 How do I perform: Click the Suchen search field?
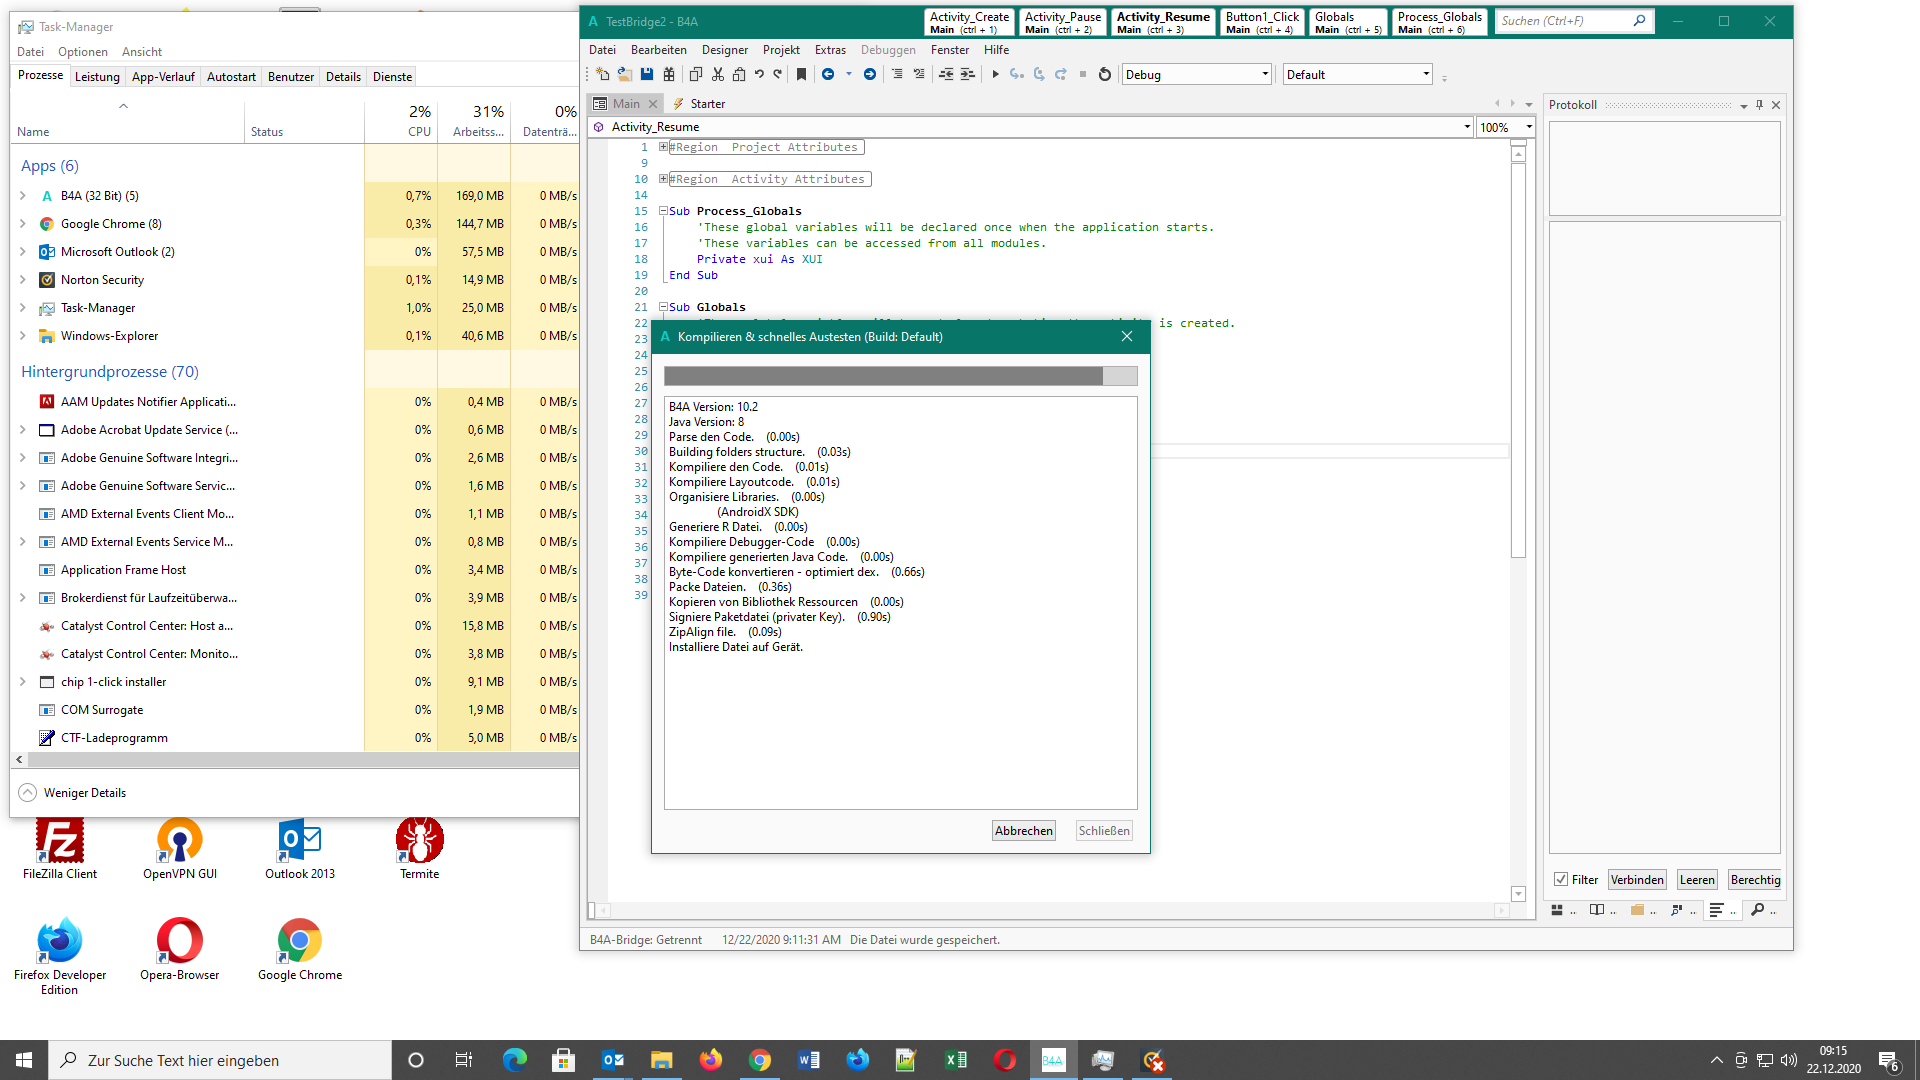(1560, 21)
